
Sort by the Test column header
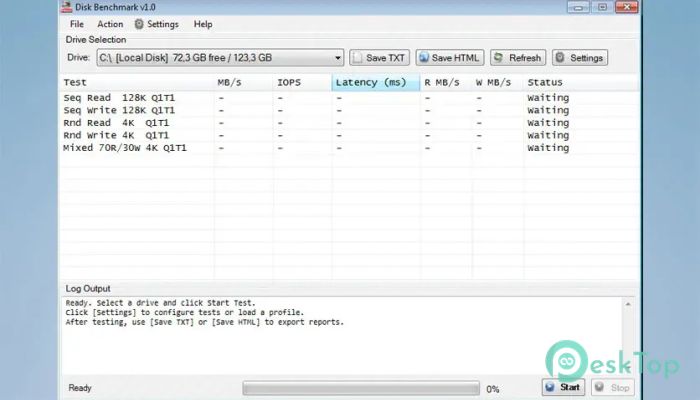pyautogui.click(x=137, y=83)
